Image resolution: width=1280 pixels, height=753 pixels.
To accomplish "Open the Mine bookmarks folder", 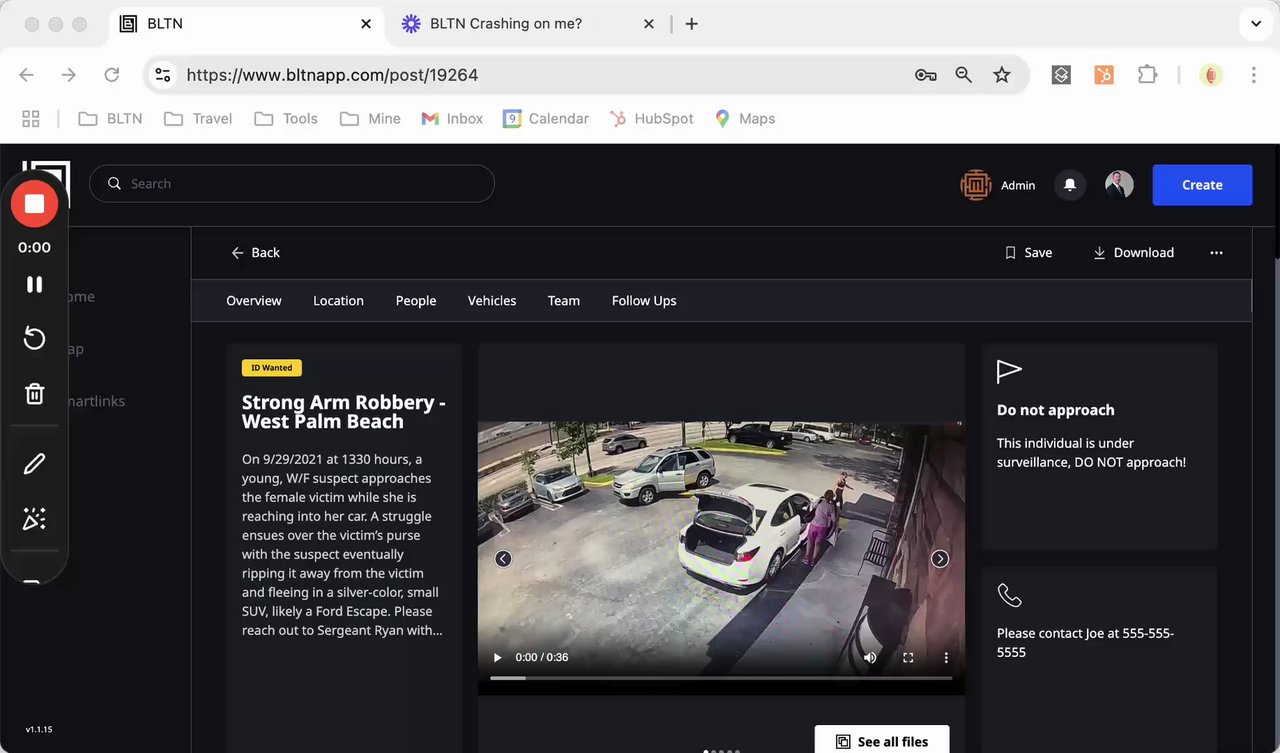I will click(370, 119).
